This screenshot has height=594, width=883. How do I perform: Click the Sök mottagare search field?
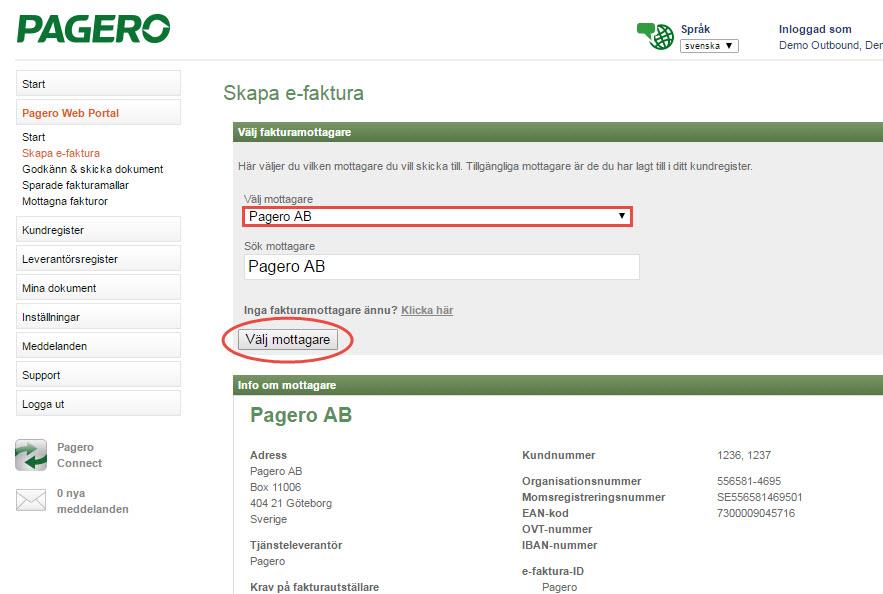pos(442,266)
